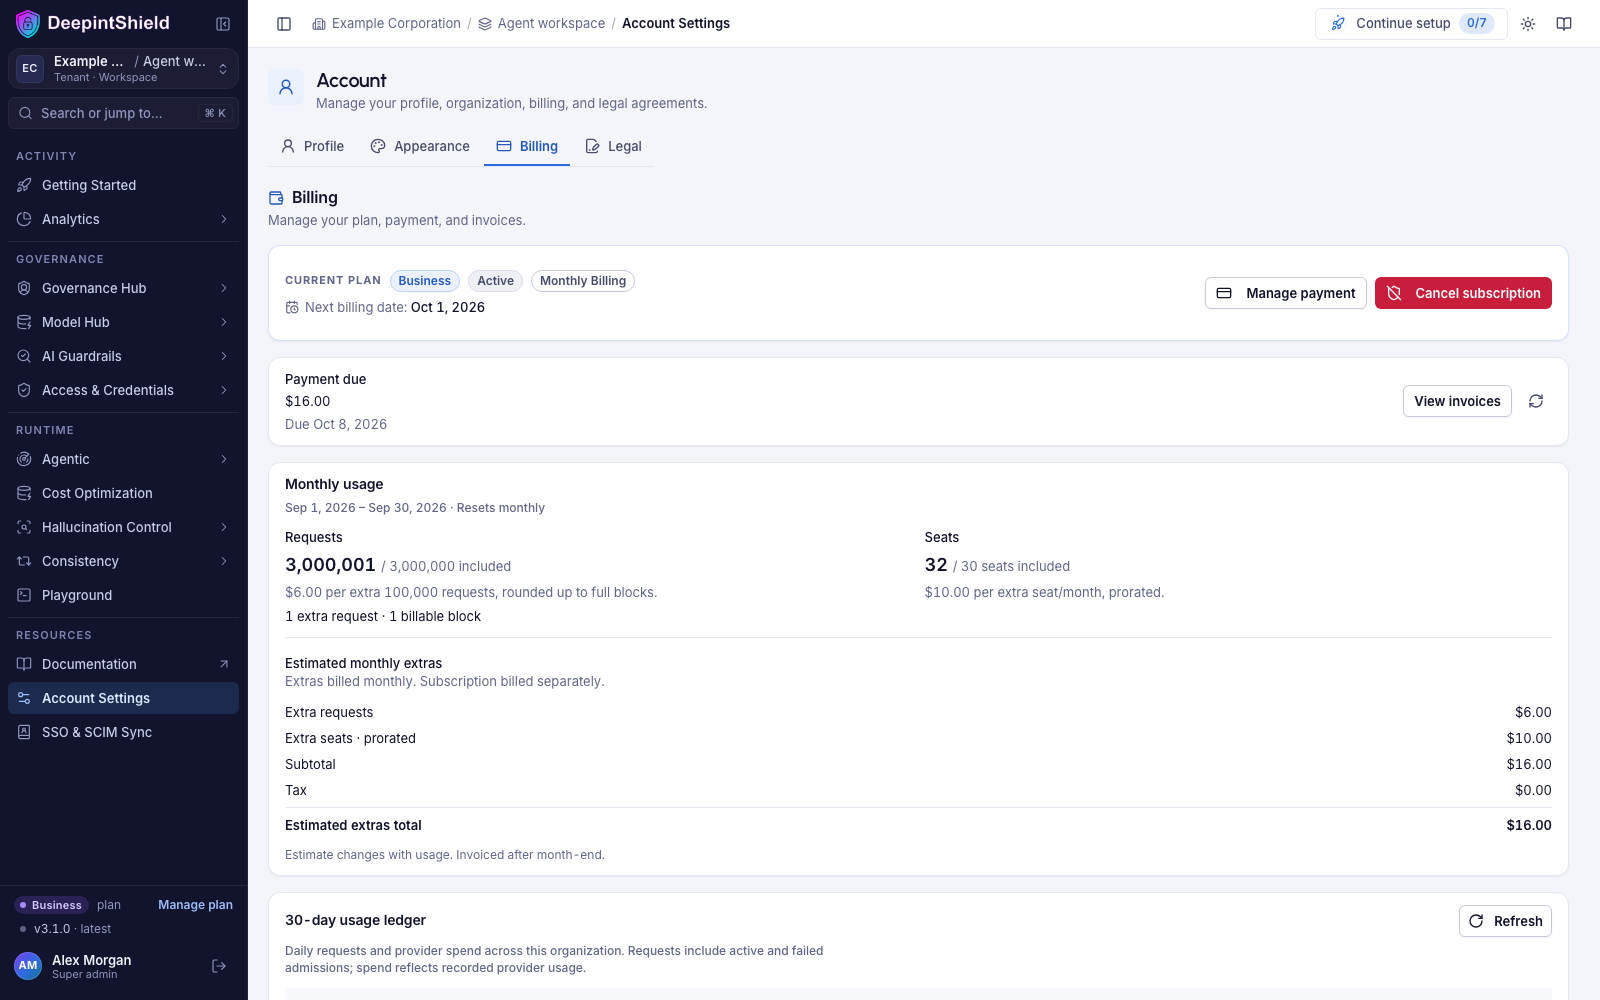Screen dimensions: 1600x1000
Task: Click the DeepintShield shield logo
Action: (x=28, y=23)
